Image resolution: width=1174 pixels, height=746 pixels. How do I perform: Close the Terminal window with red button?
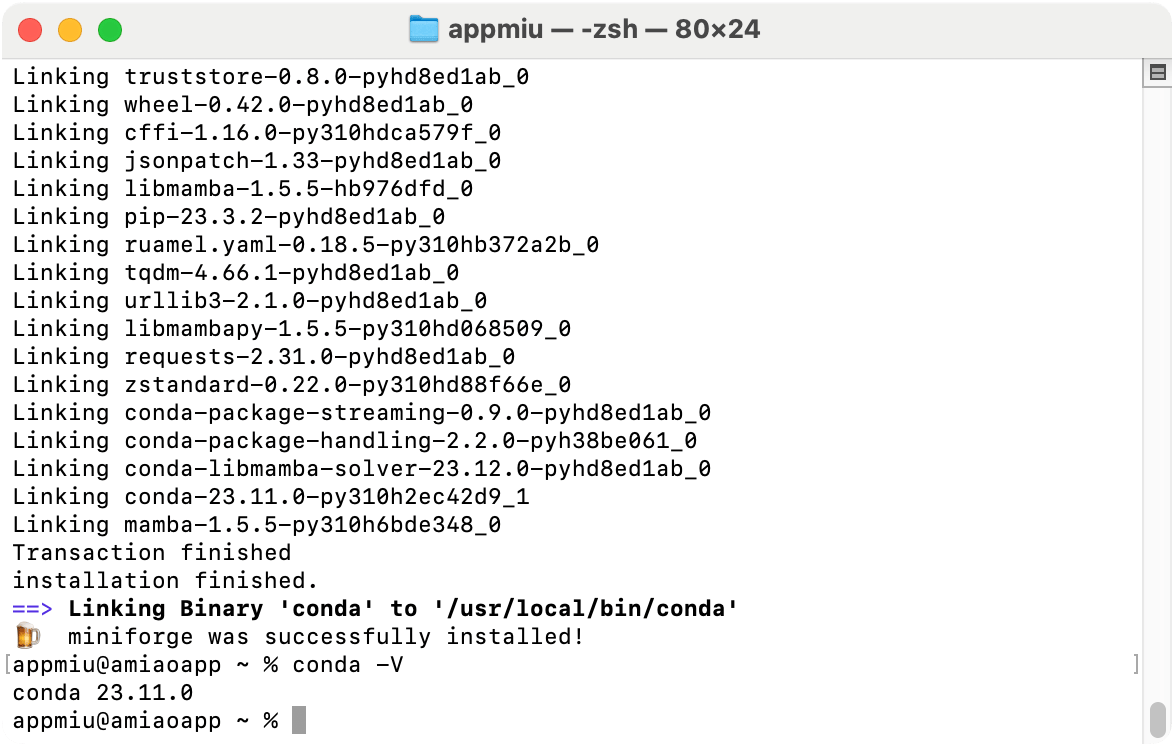tap(30, 30)
